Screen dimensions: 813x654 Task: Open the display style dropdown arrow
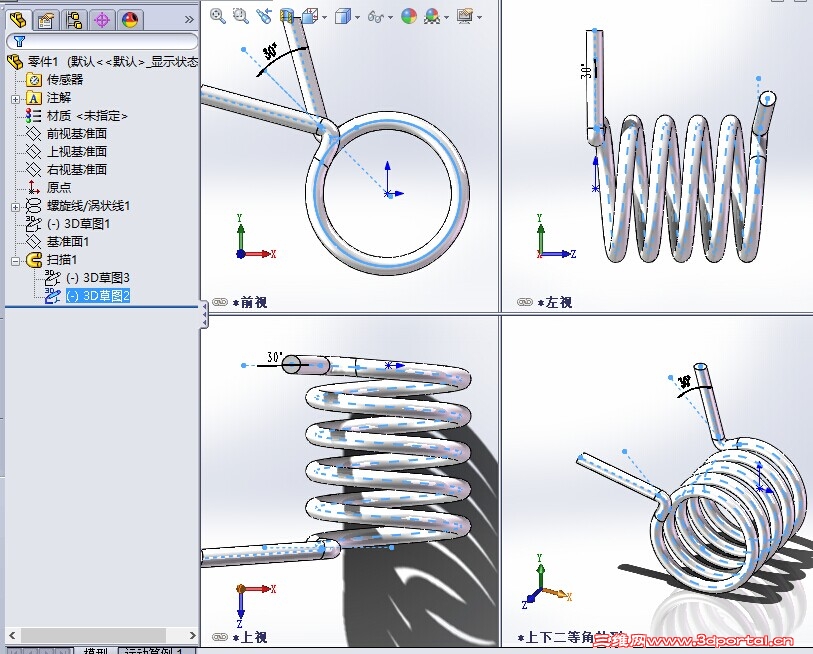click(356, 15)
